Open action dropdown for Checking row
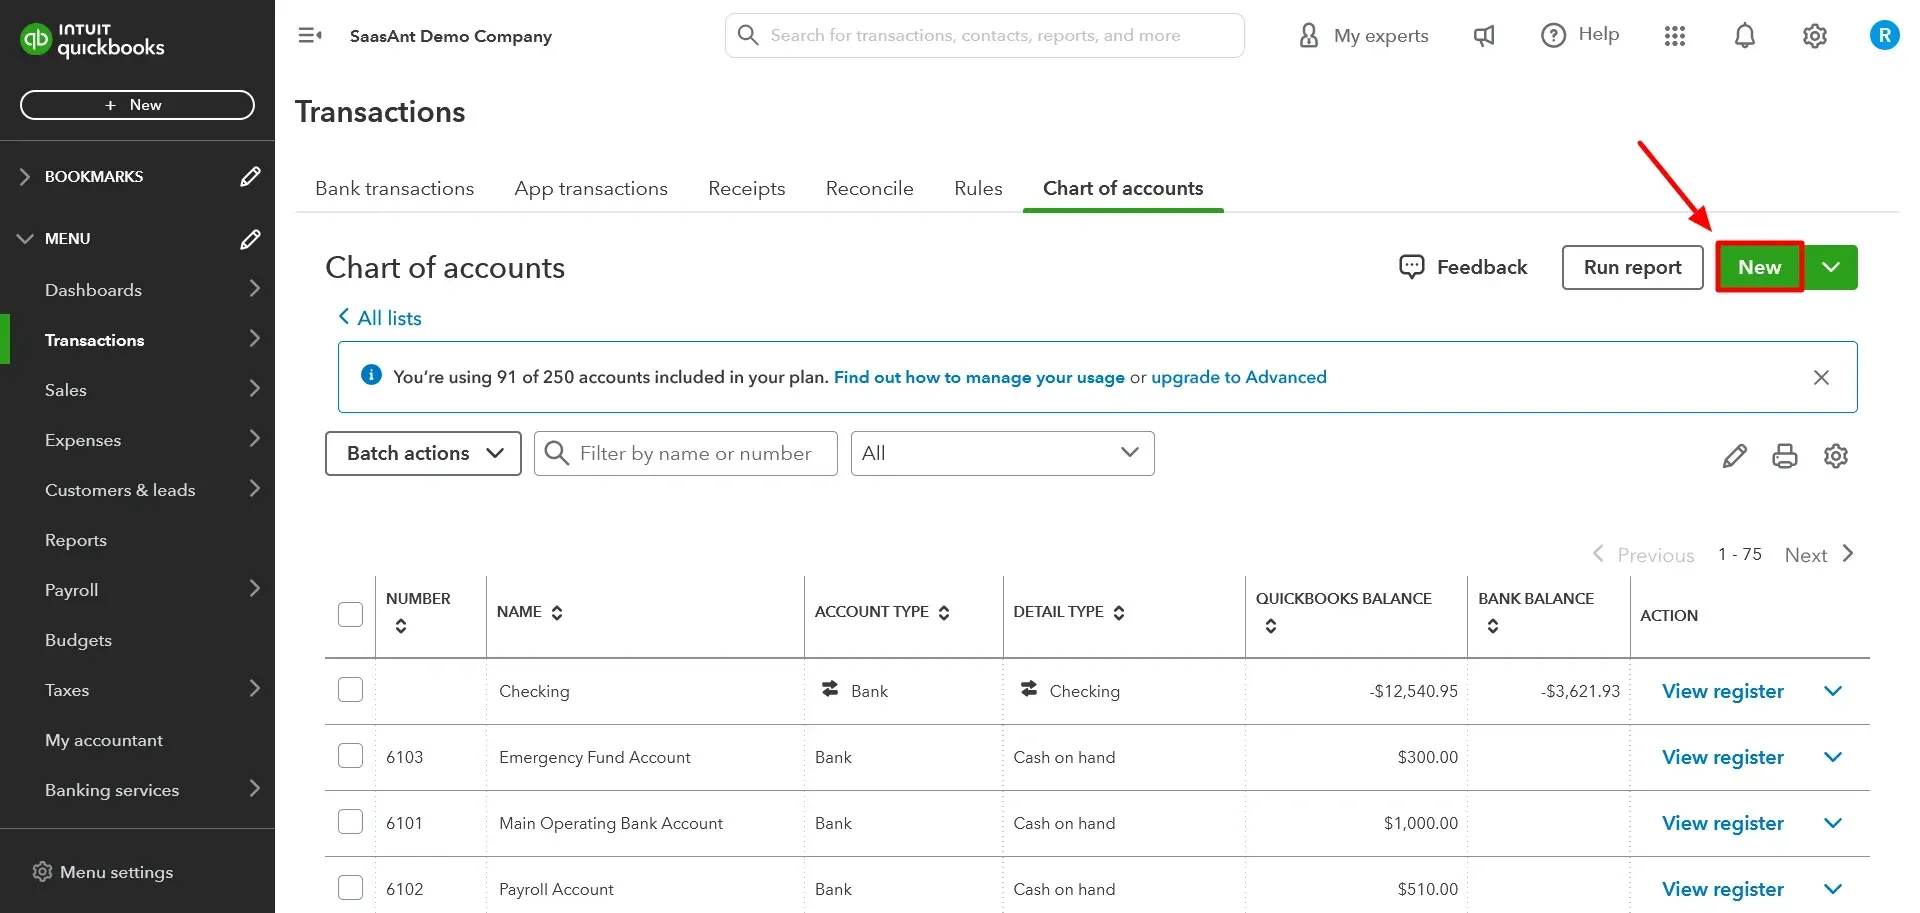This screenshot has height=913, width=1920. (1833, 691)
